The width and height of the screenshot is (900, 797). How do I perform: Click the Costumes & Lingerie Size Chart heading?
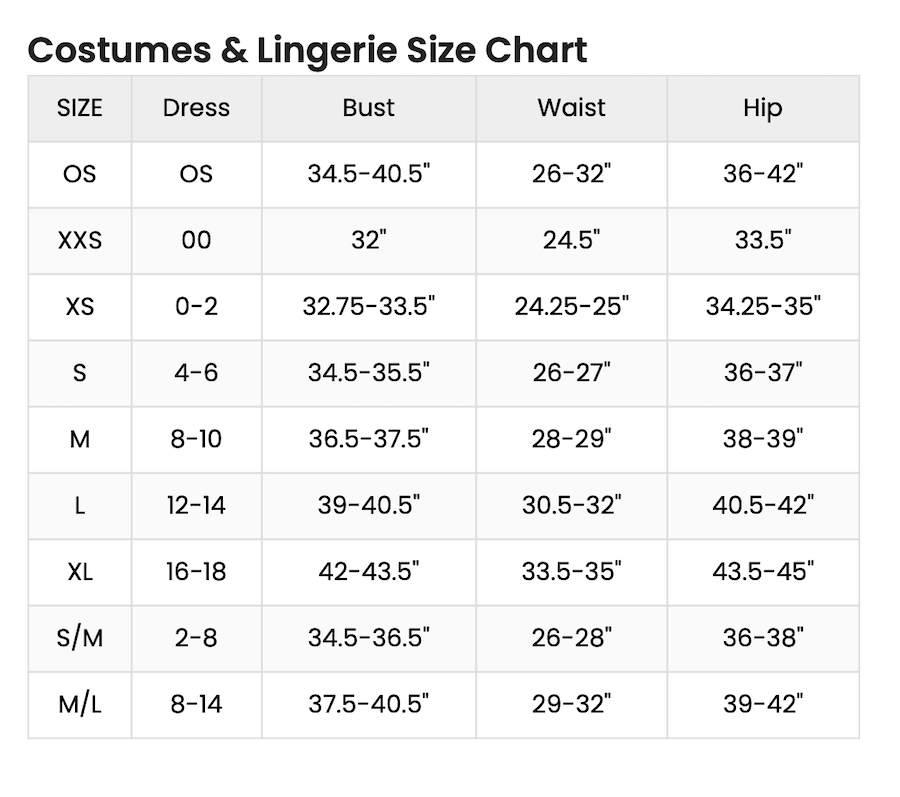pos(307,49)
